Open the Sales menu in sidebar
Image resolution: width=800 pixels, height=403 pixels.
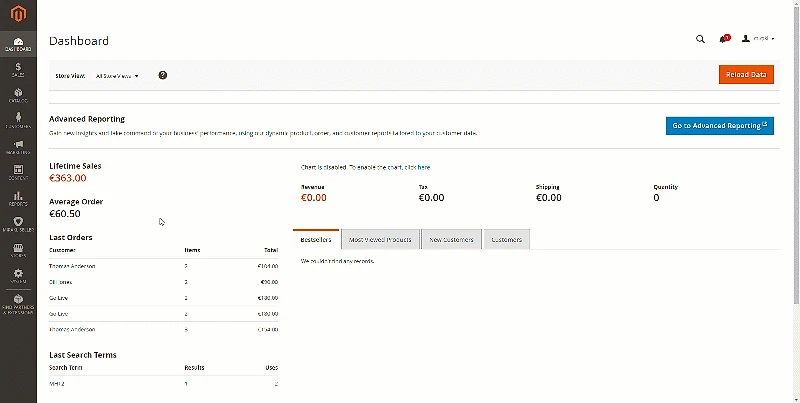18,70
